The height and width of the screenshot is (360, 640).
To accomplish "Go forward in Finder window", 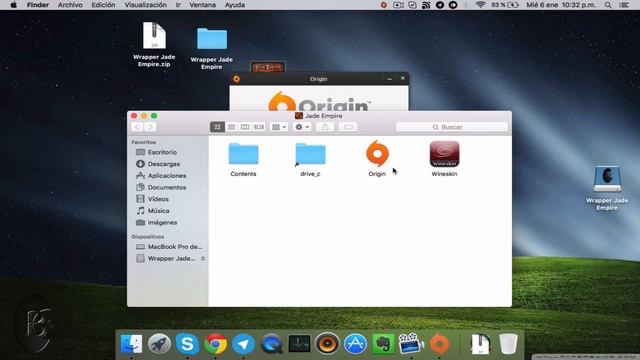I will [150, 127].
